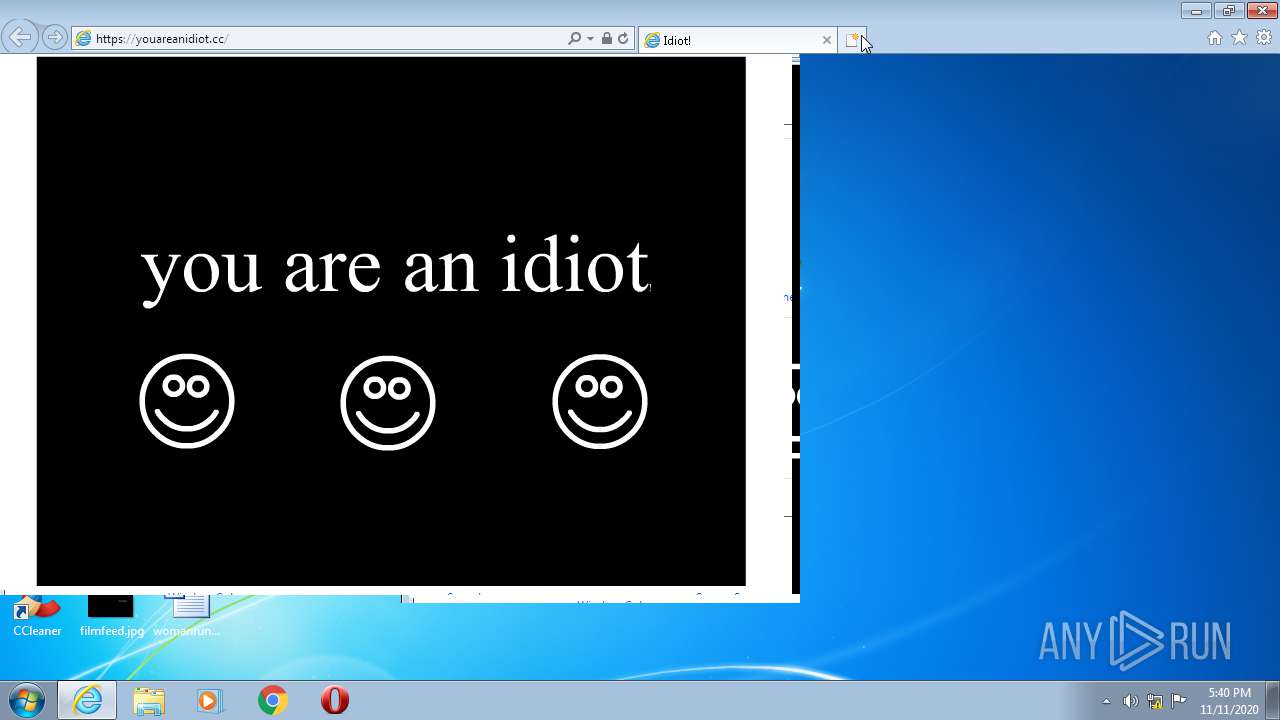Viewport: 1280px width, 720px height.
Task: Launch Windows Media Player from taskbar
Action: [x=210, y=700]
